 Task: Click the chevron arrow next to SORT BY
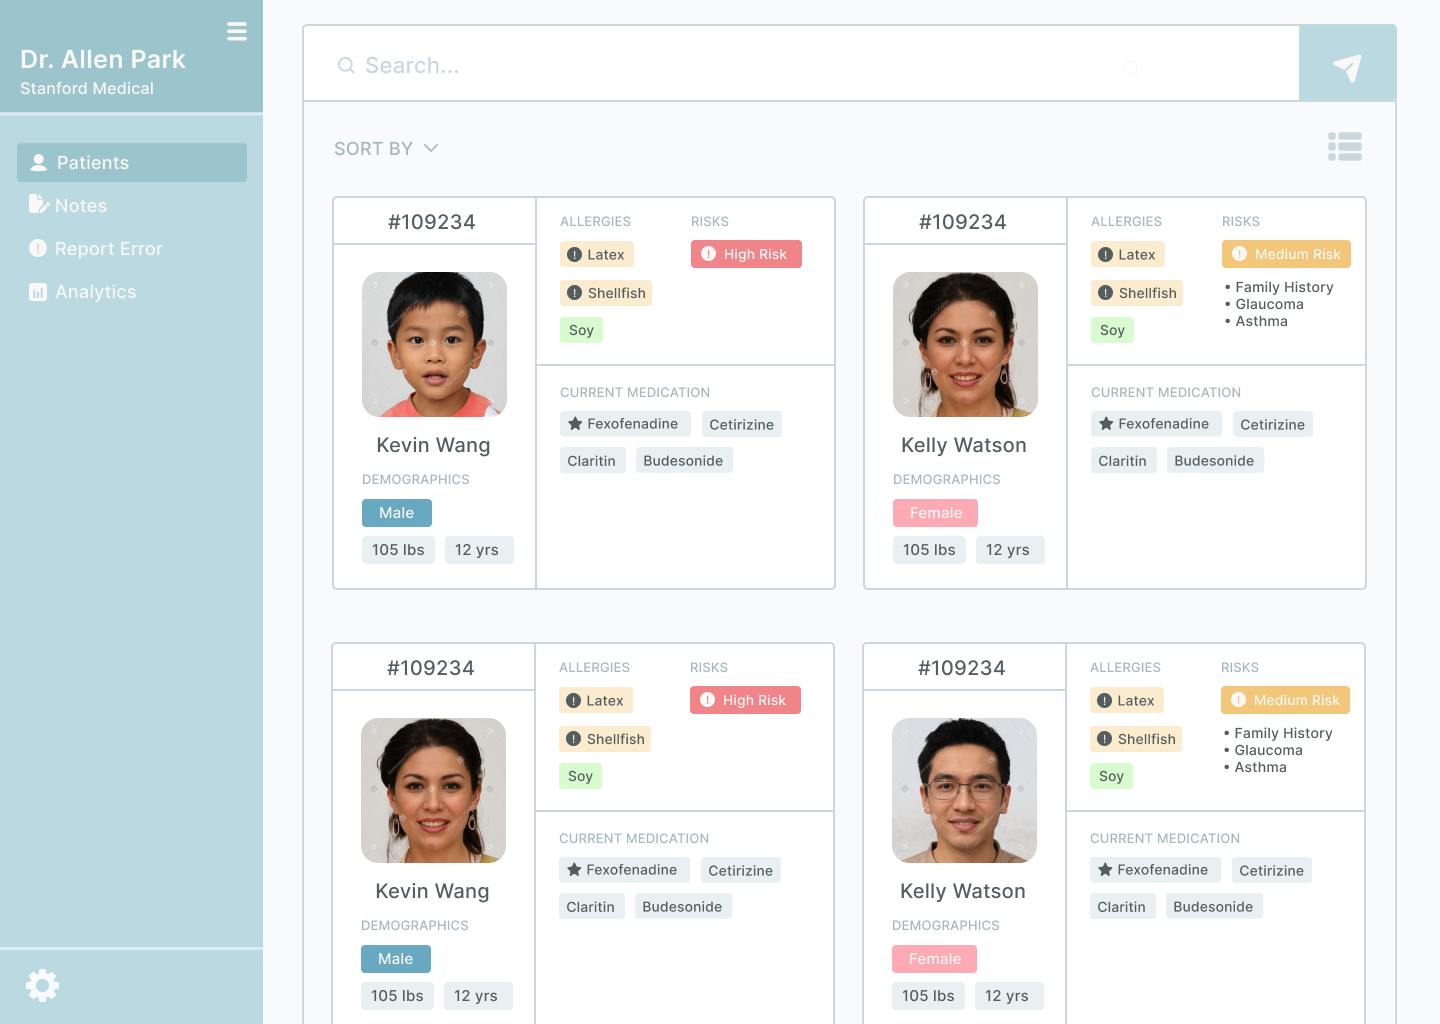point(431,148)
